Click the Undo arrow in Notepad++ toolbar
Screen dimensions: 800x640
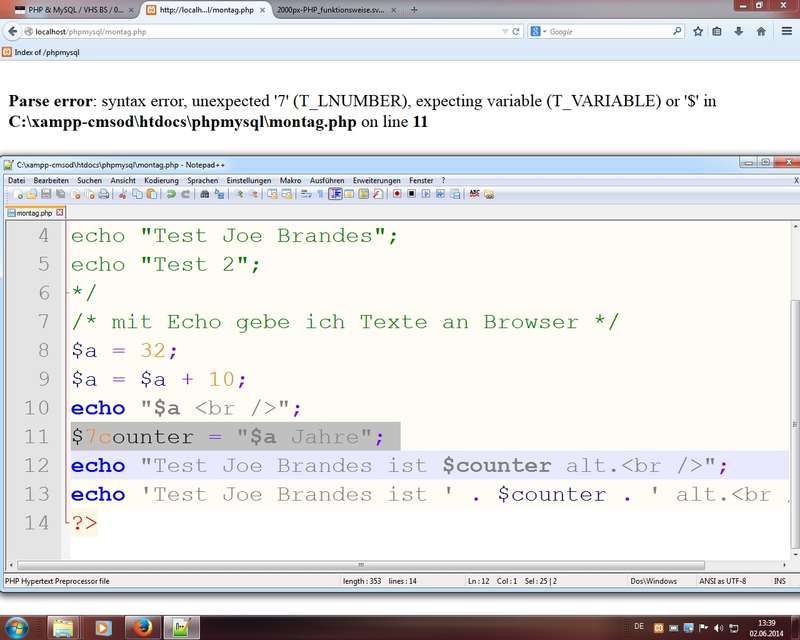(x=171, y=194)
